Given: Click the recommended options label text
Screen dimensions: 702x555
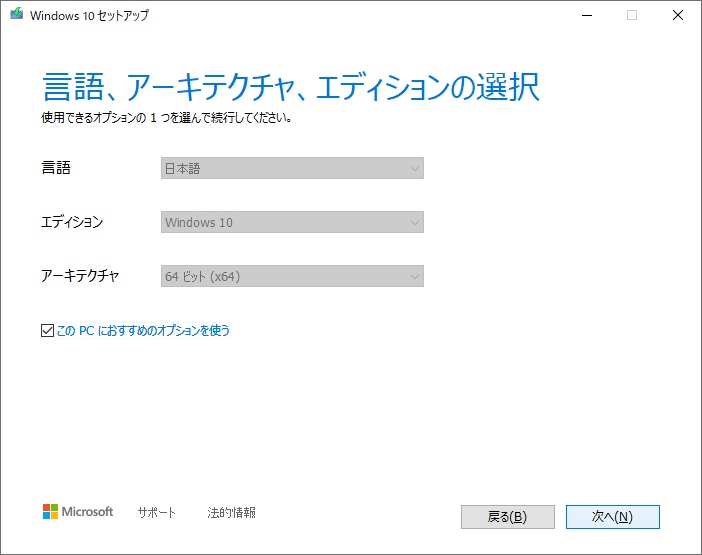Looking at the screenshot, I should (143, 331).
